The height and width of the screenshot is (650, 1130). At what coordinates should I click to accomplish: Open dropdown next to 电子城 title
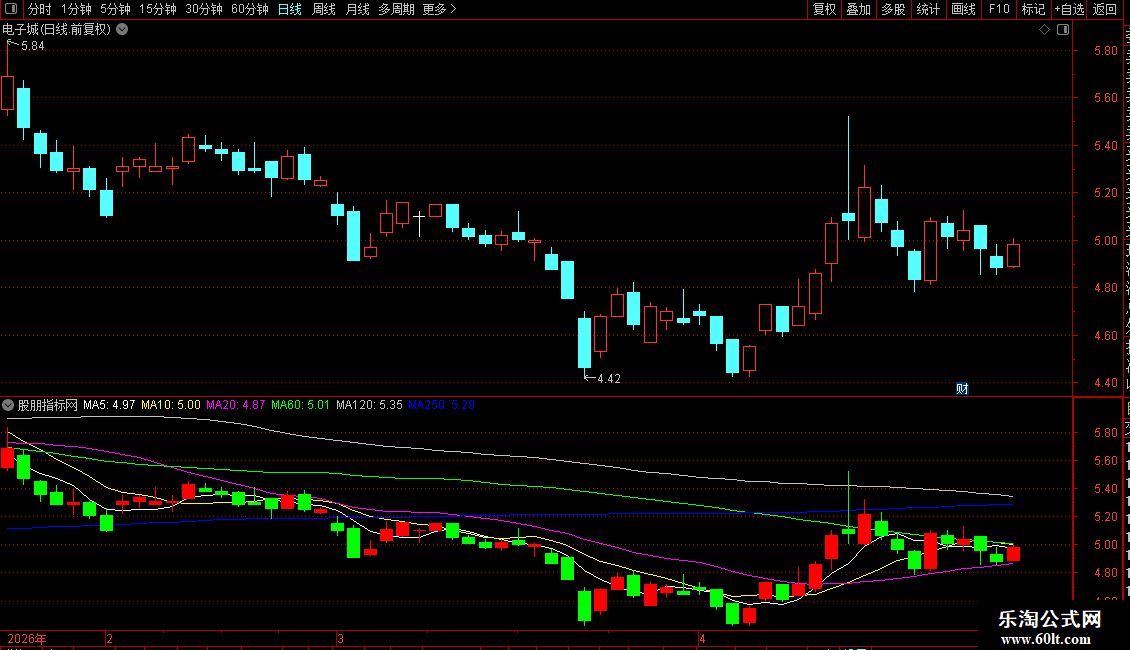tap(123, 29)
